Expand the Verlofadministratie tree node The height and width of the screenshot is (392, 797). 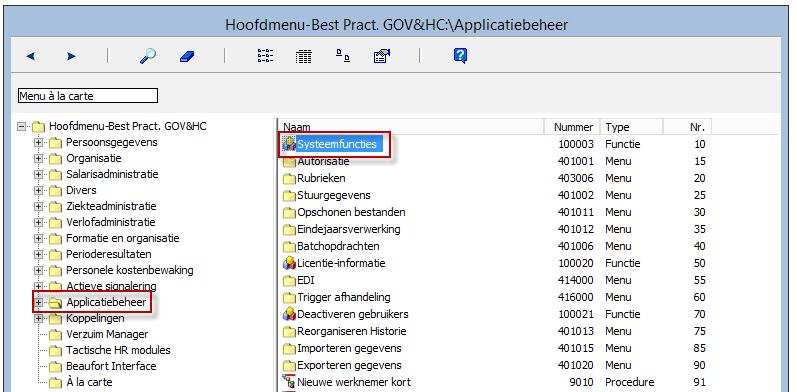click(38, 222)
